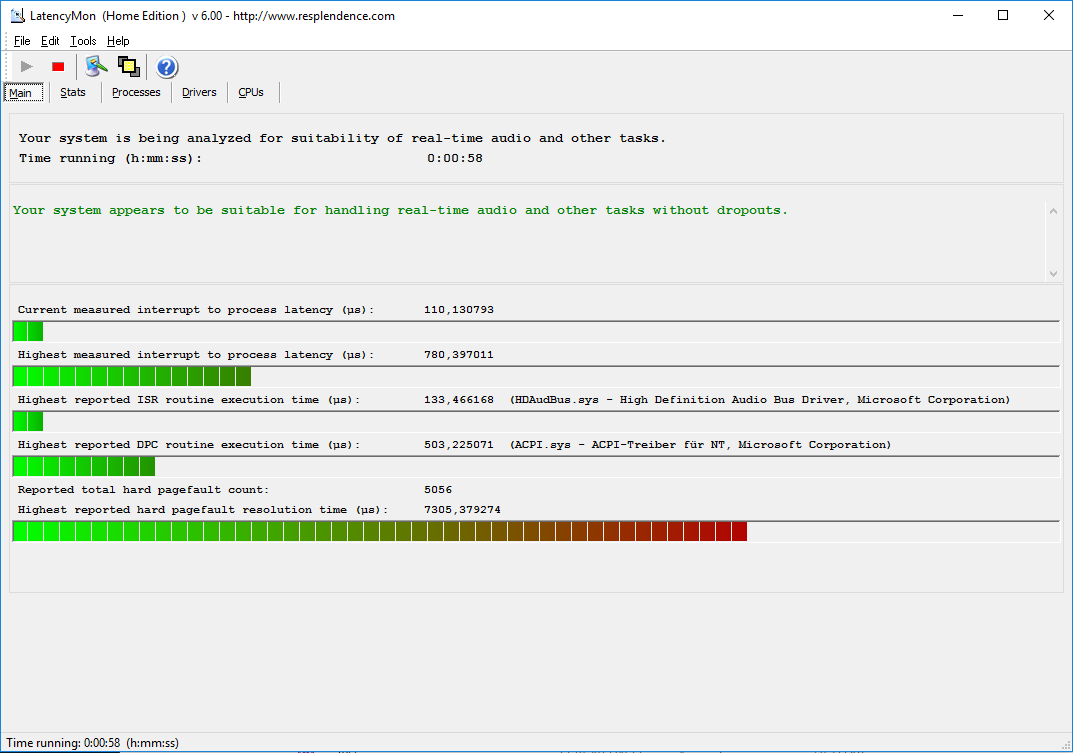Switch to the Processes tab
Viewport: 1073px width, 753px height.
pyautogui.click(x=136, y=92)
